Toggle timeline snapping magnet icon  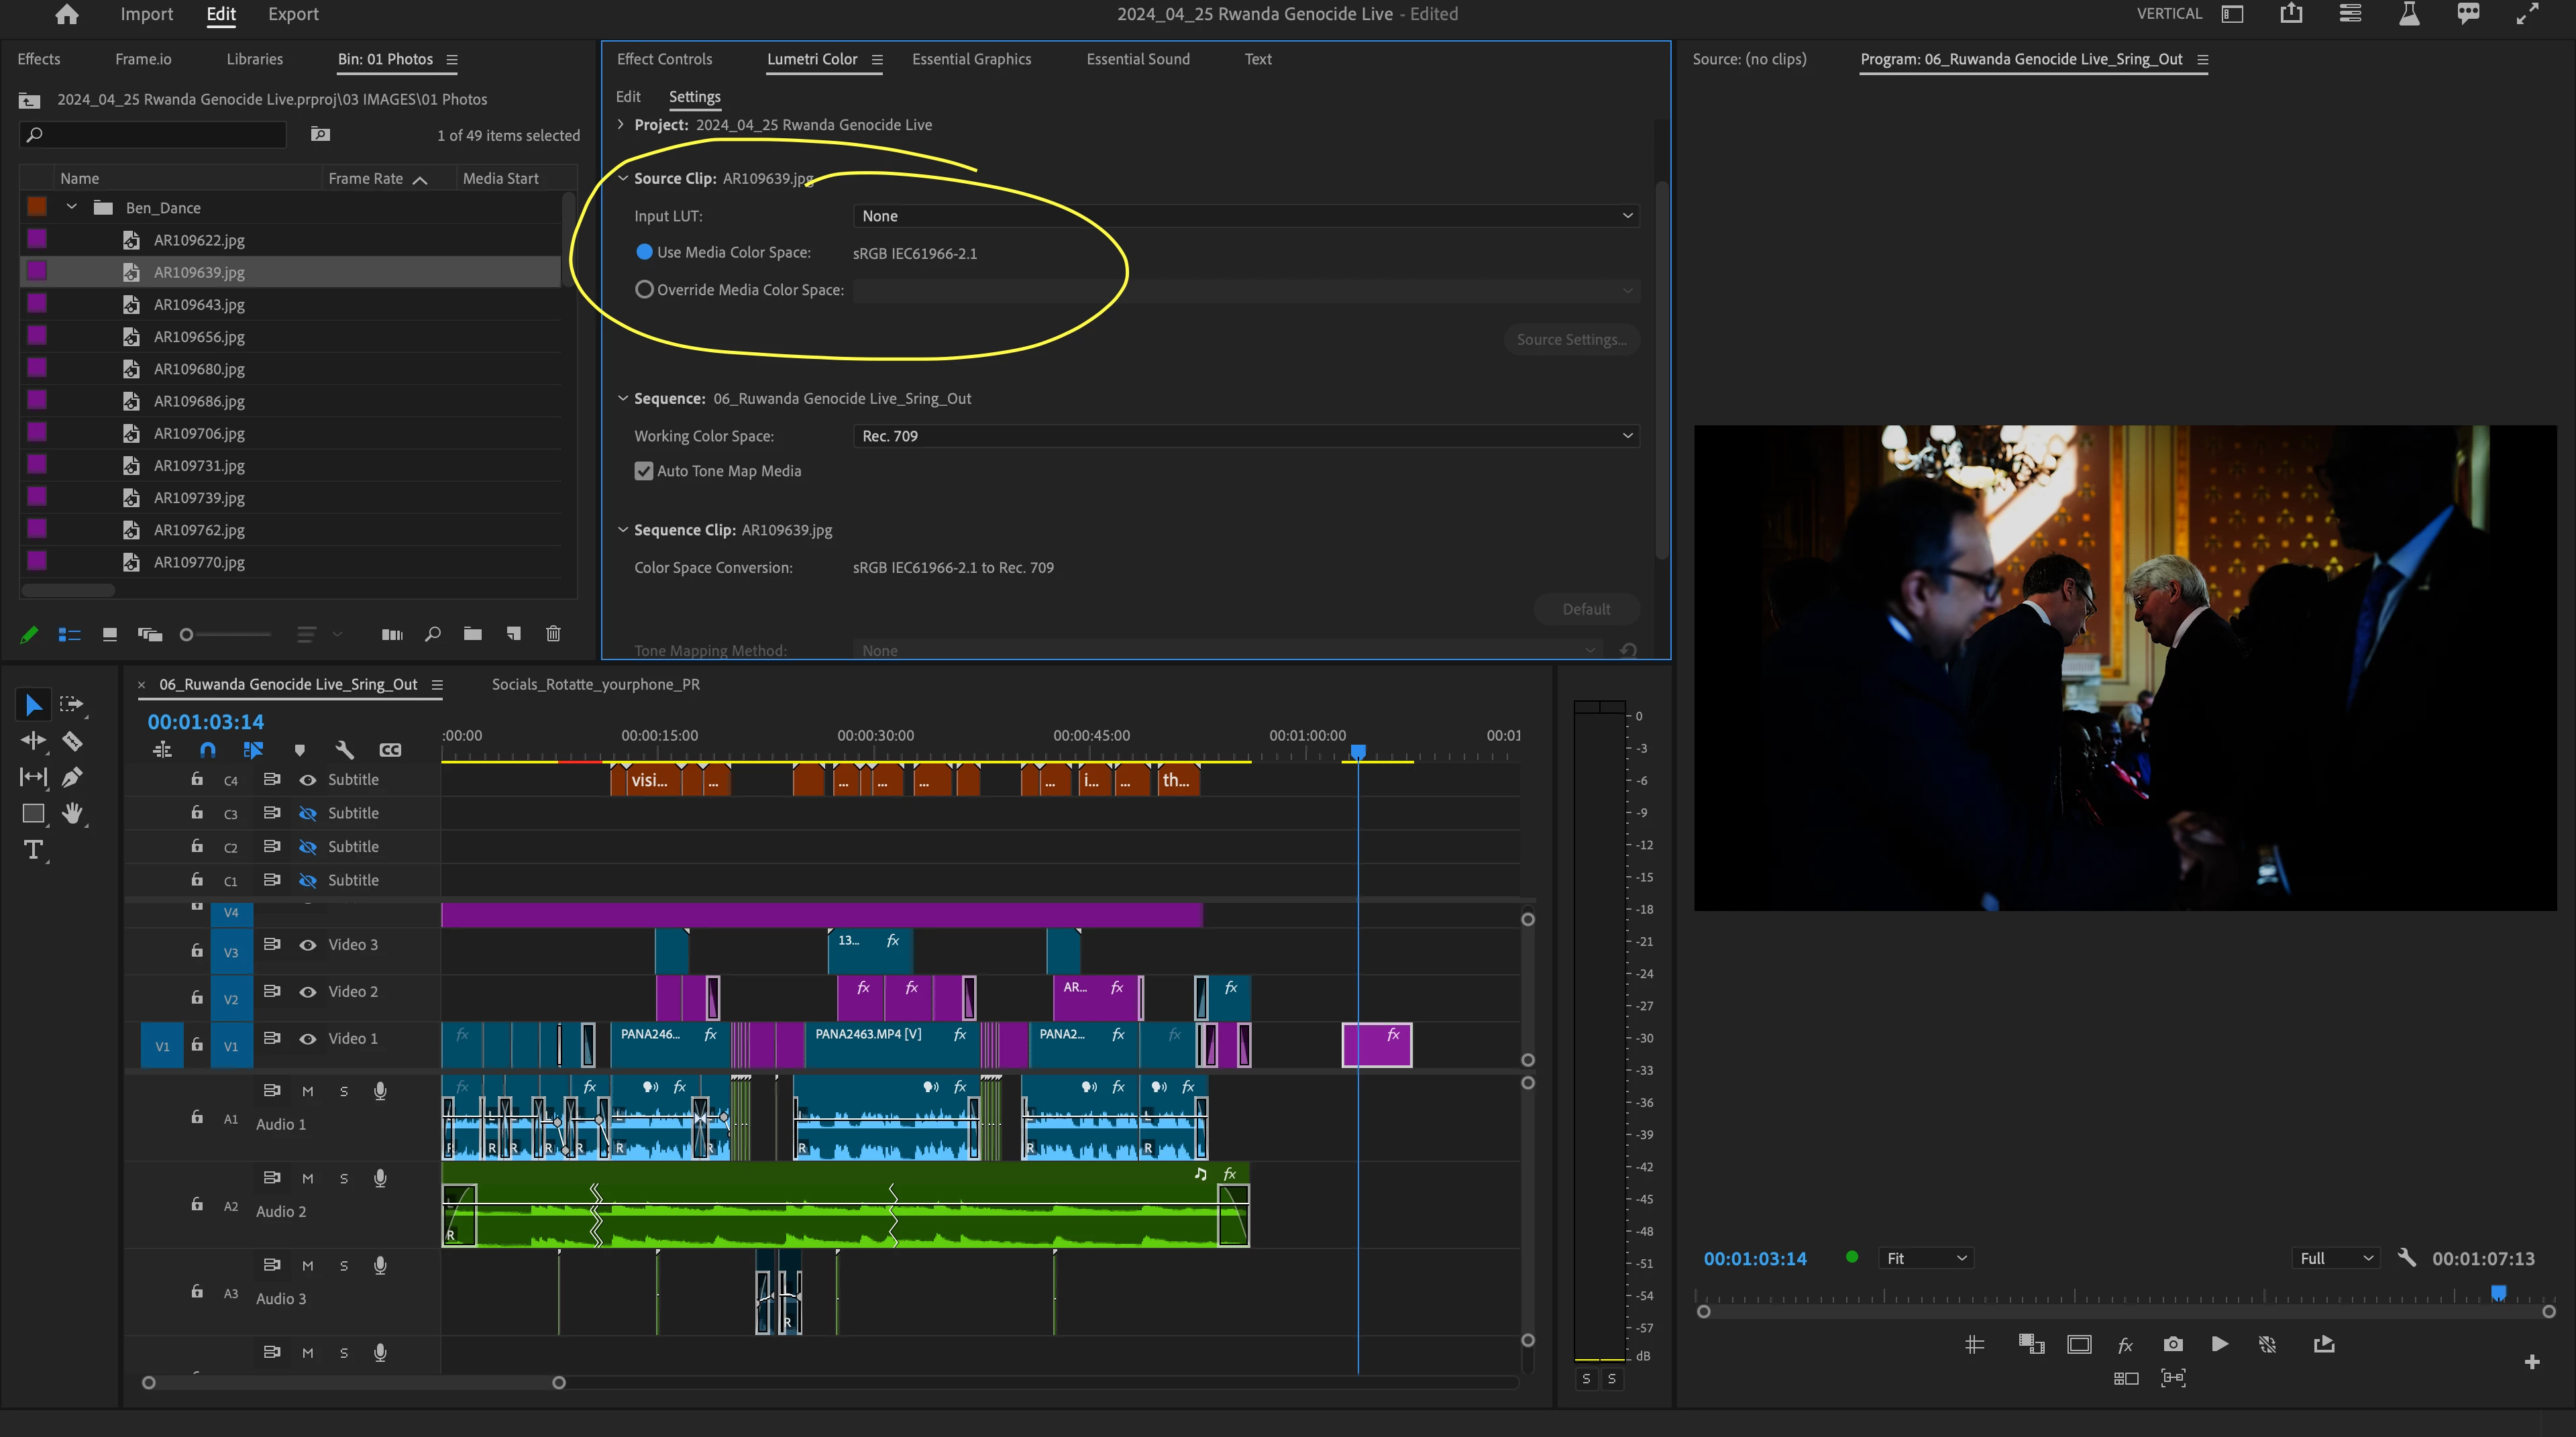[208, 750]
